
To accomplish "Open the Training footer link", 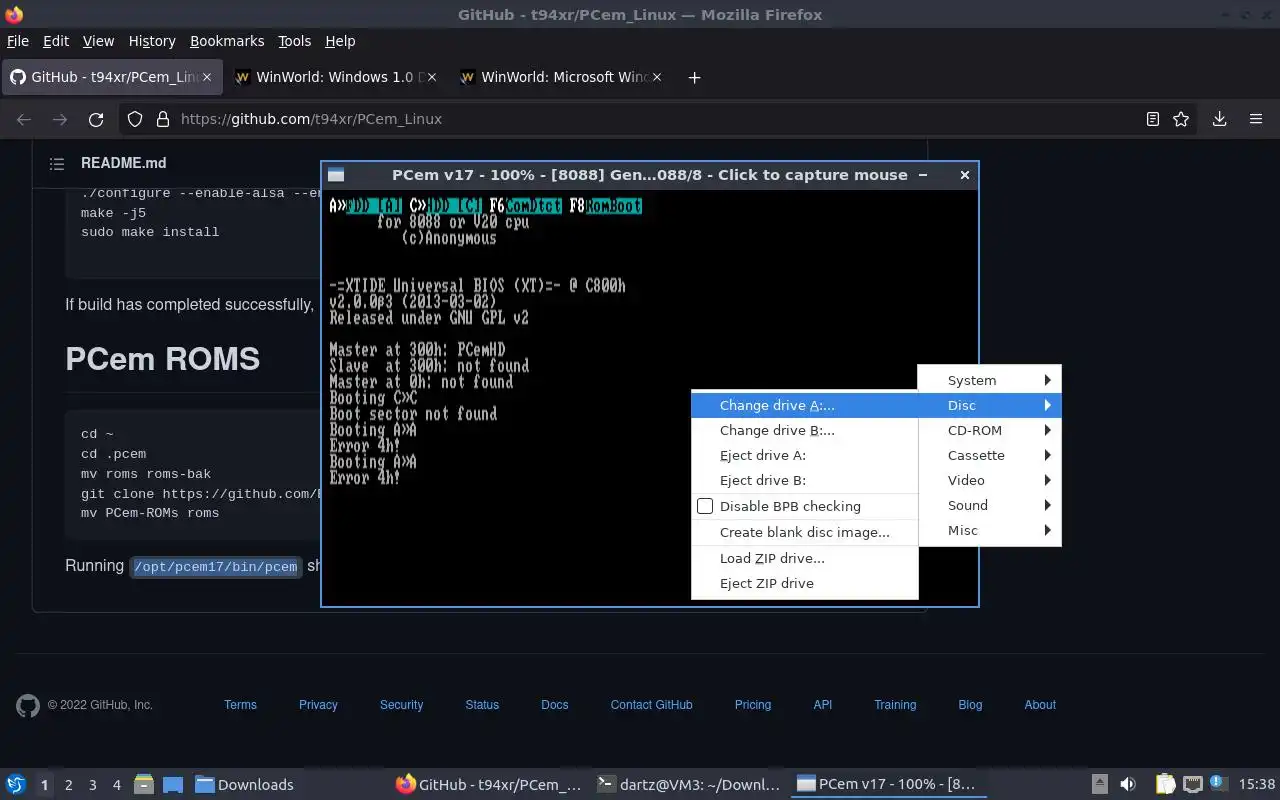I will point(895,705).
